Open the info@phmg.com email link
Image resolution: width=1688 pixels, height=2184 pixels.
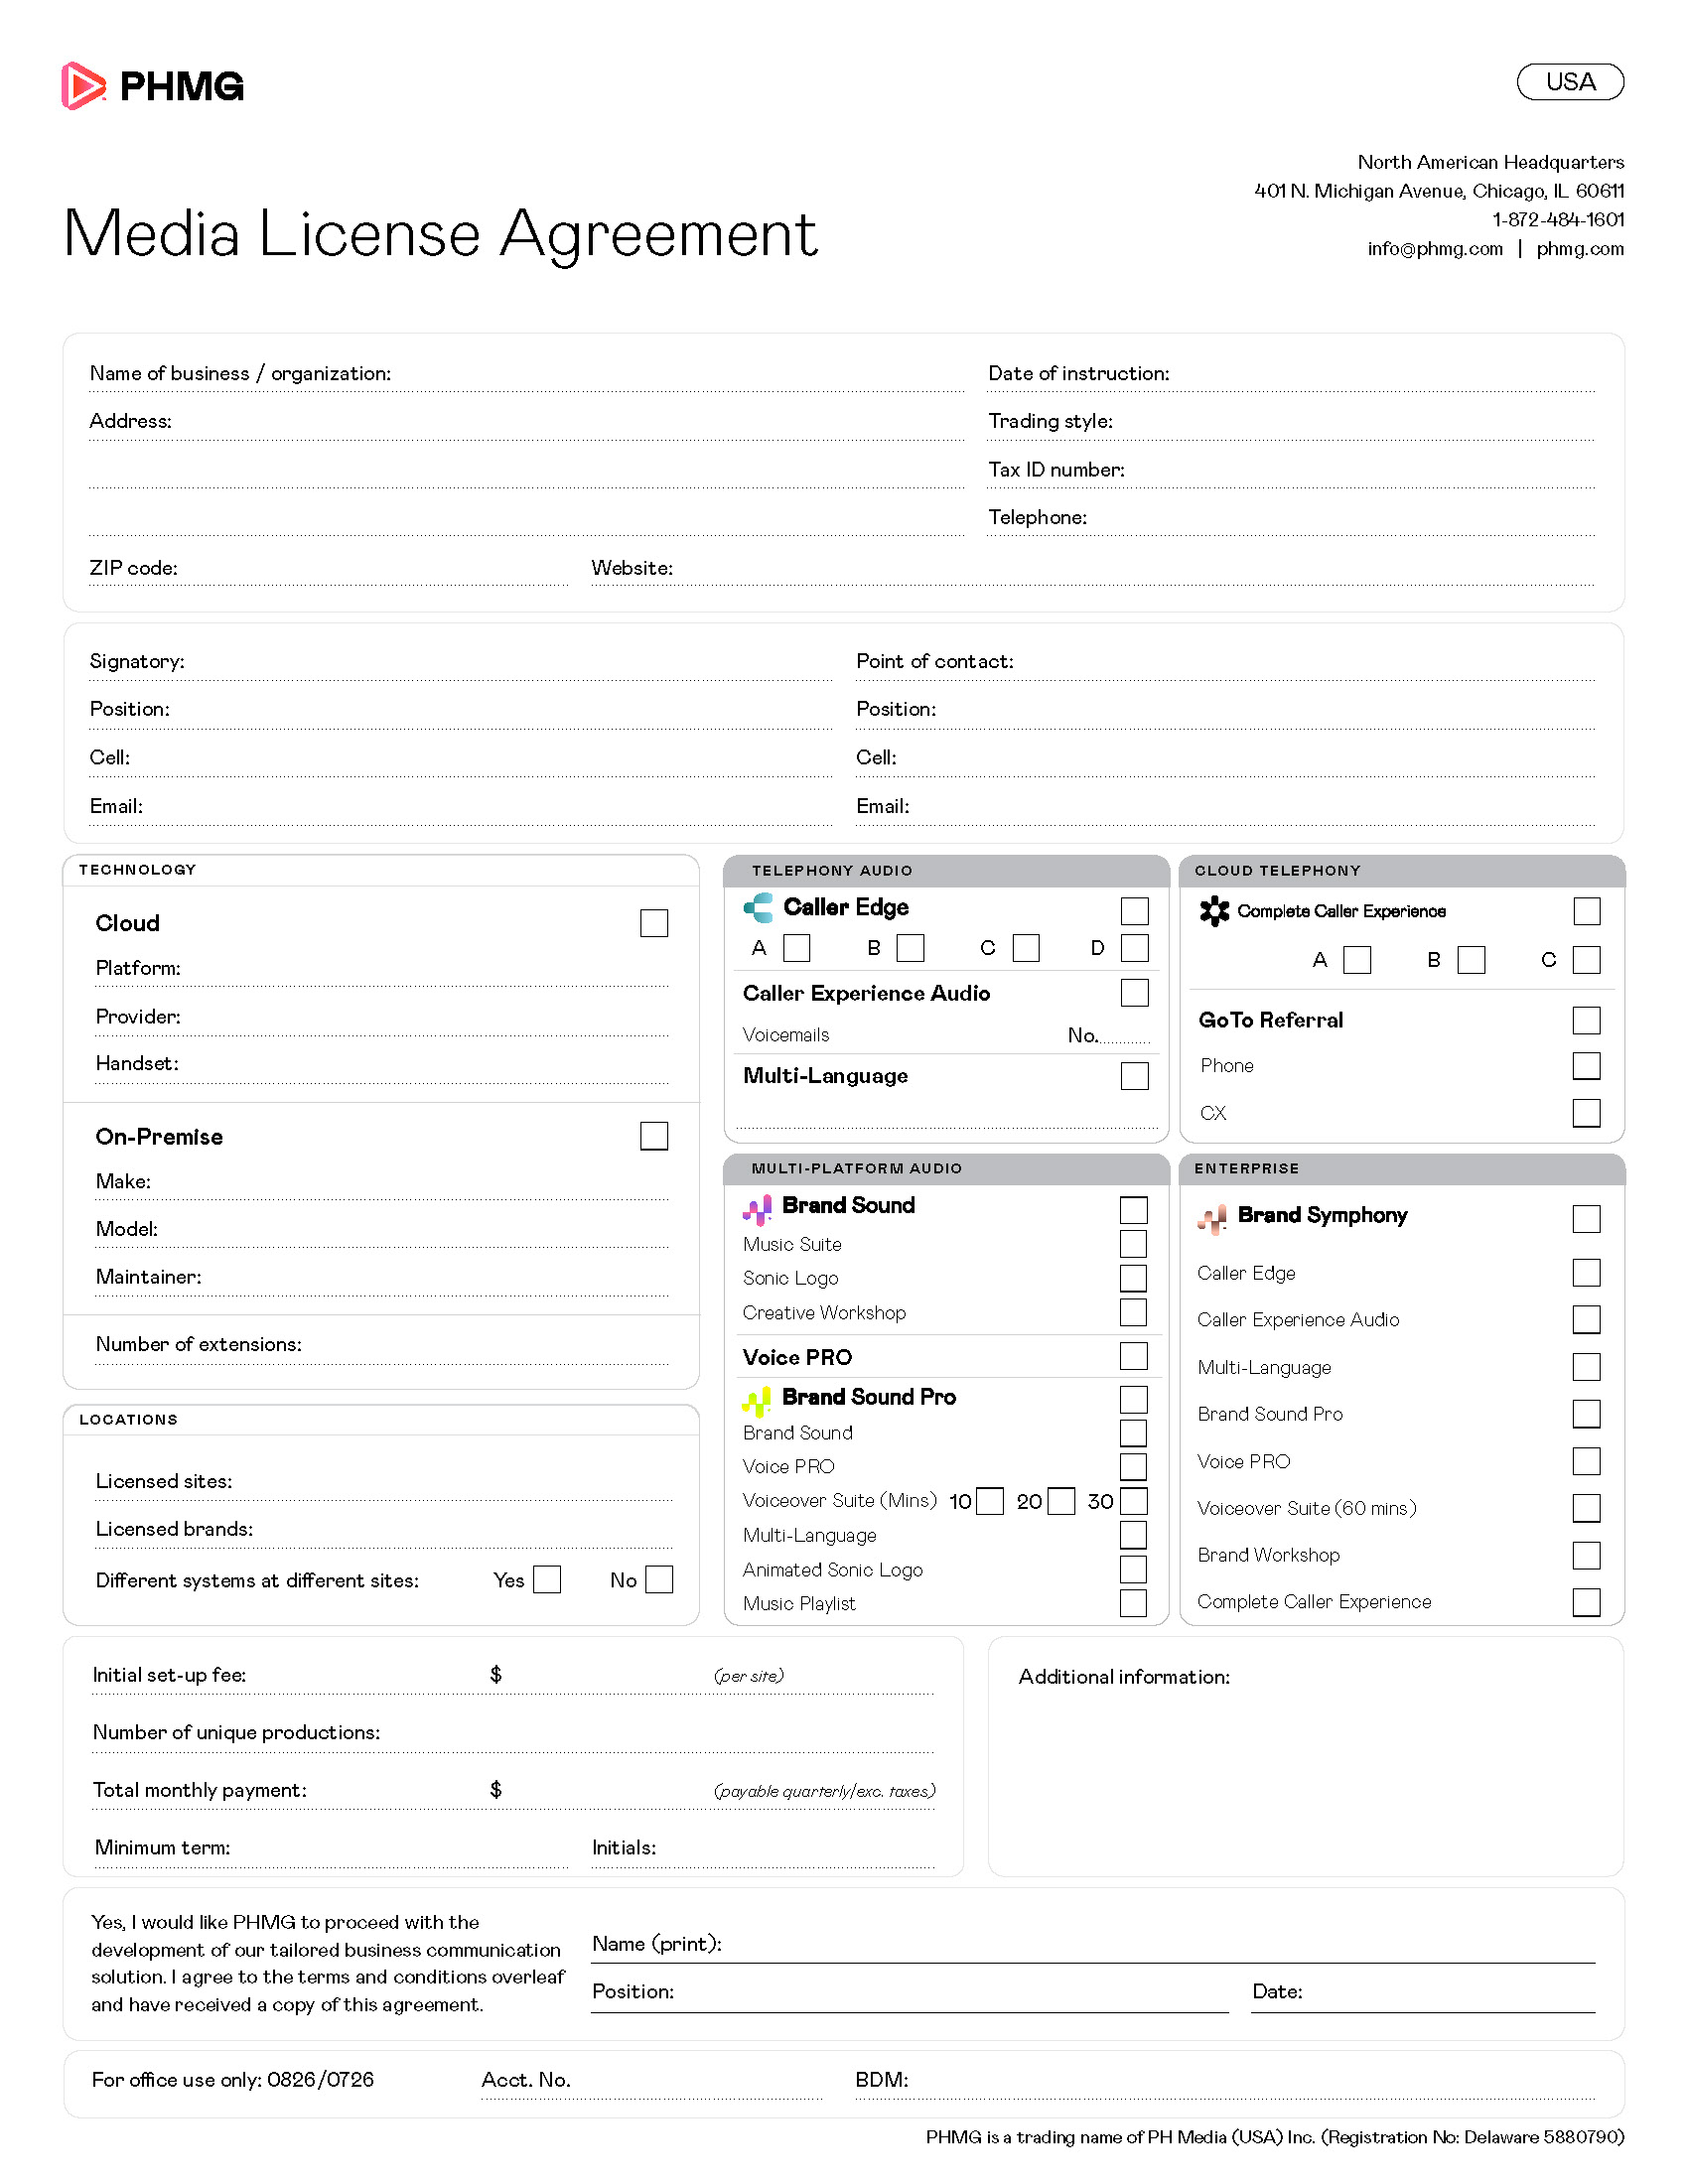coord(1435,249)
